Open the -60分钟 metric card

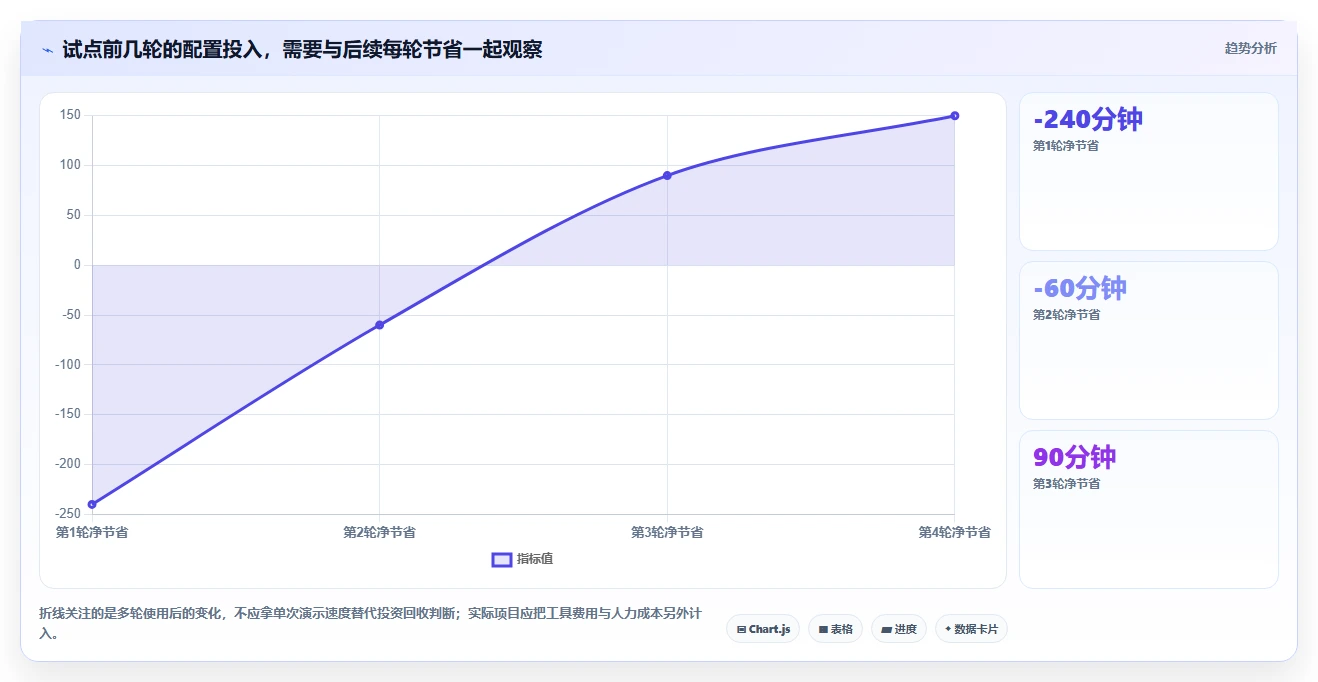pyautogui.click(x=1148, y=340)
